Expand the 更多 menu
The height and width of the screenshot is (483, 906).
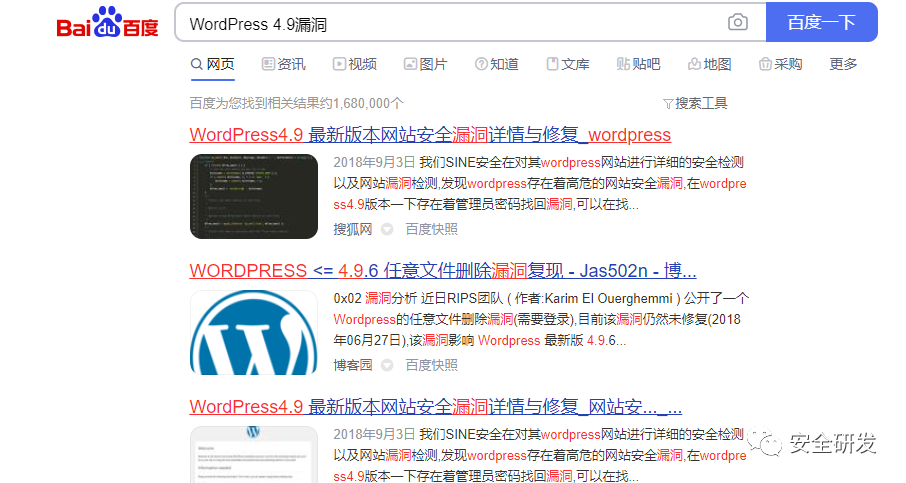843,64
